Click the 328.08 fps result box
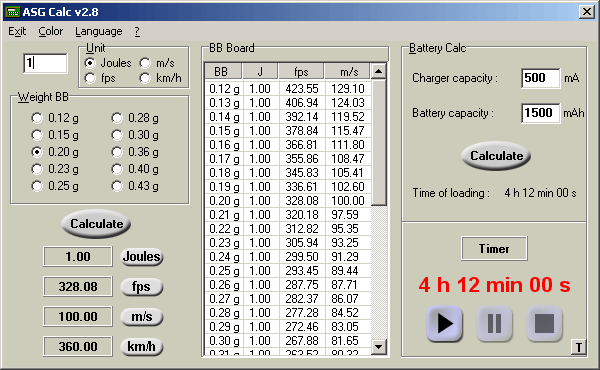Viewport: 600px width, 370px height. (x=78, y=287)
